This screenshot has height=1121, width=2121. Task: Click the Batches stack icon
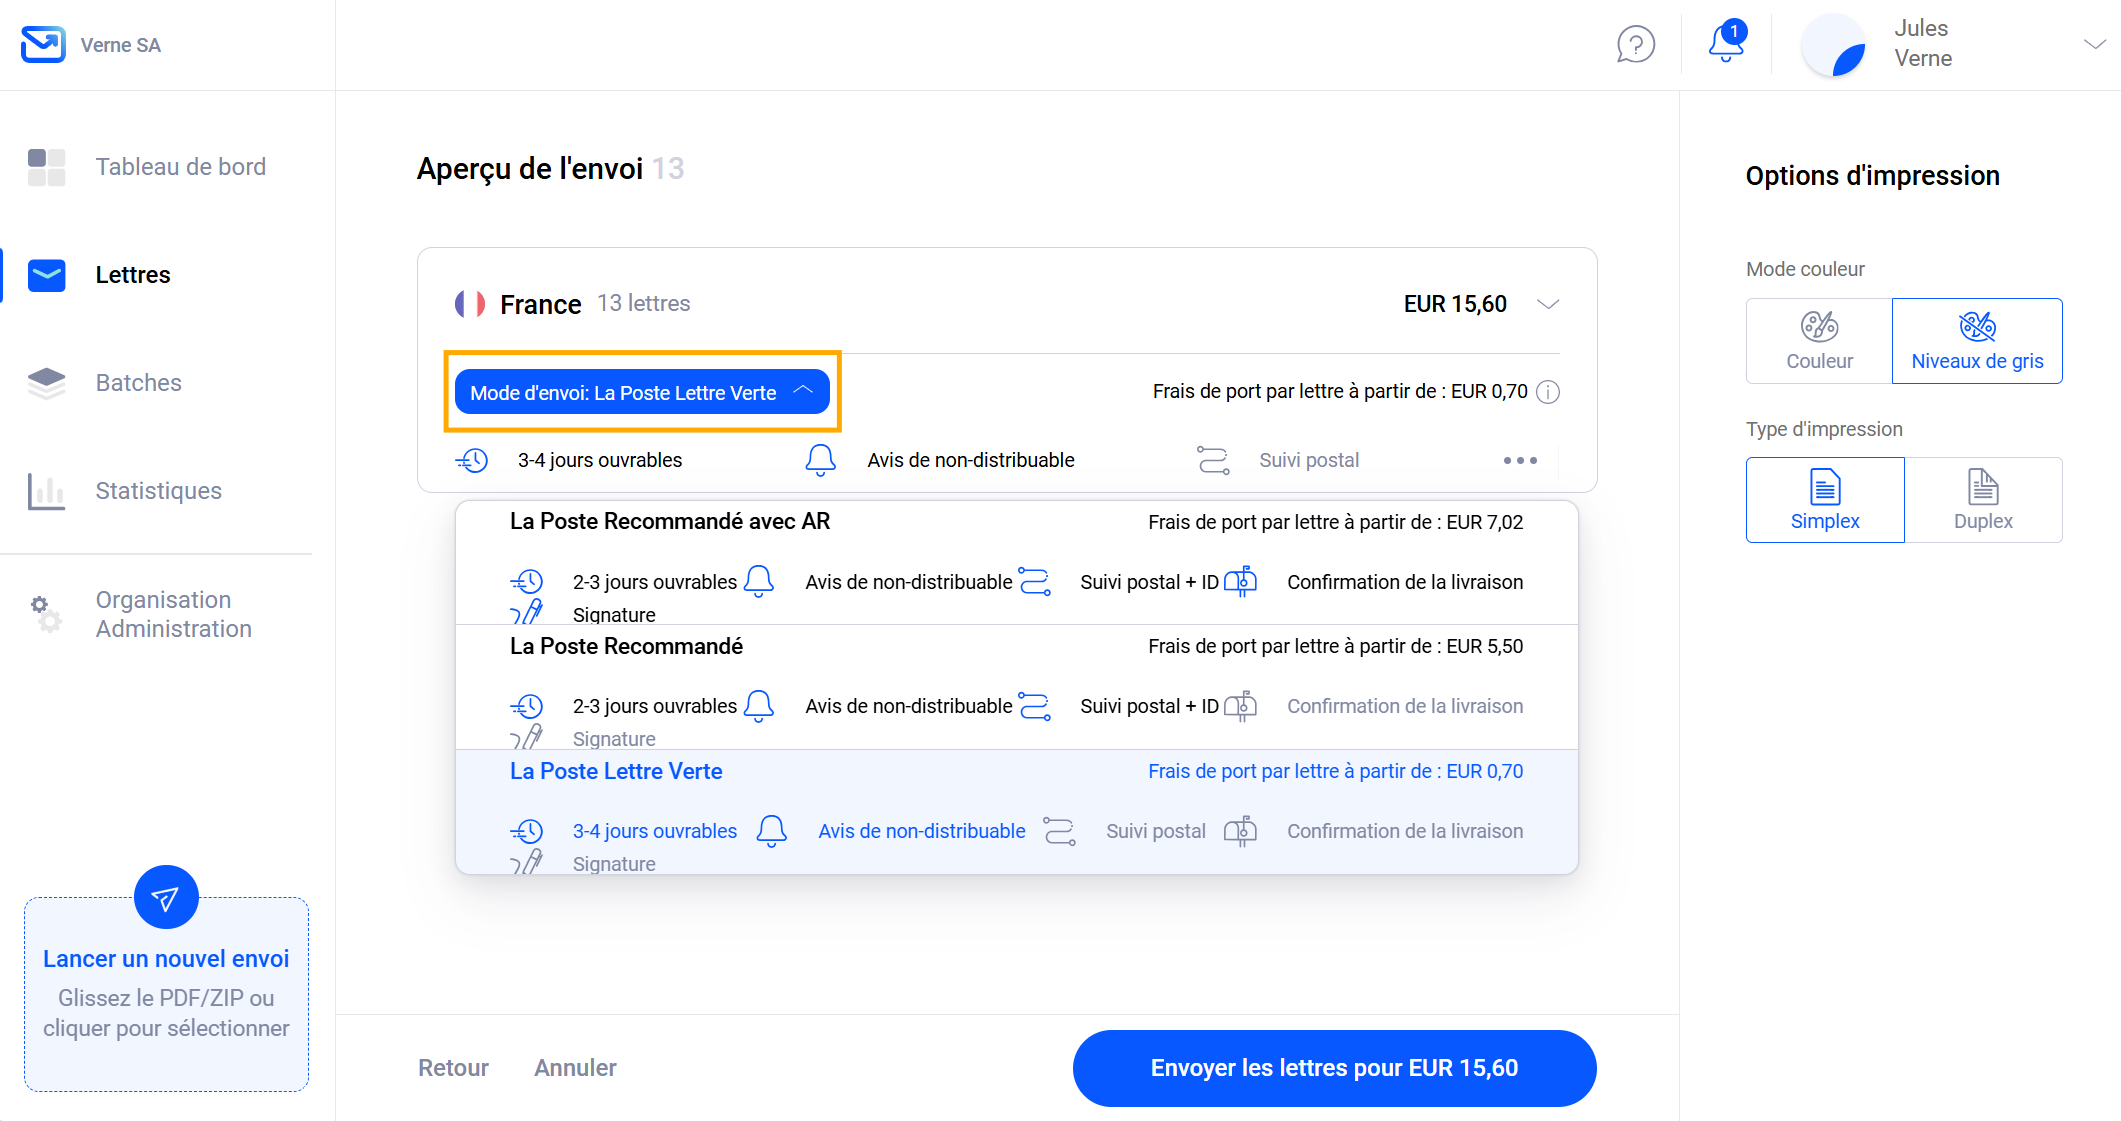46,383
